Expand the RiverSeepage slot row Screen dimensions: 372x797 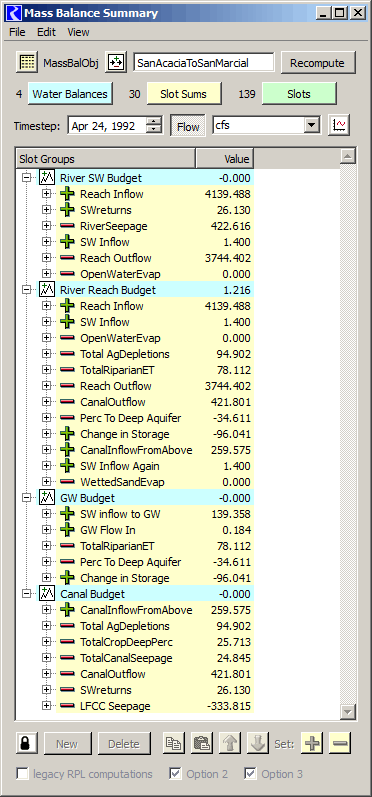47,226
